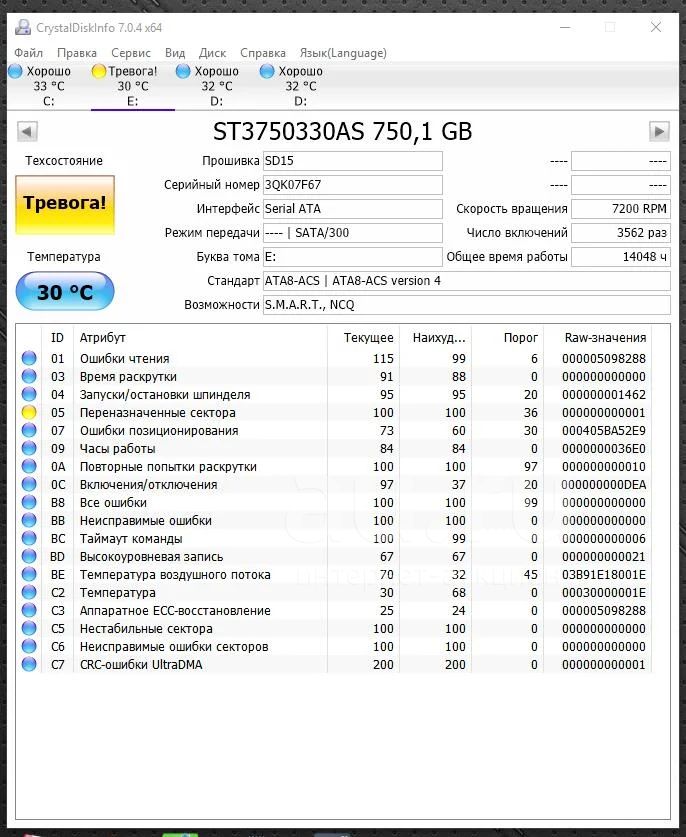Click the blue icon next to Часы работы
Viewport: 686px width, 837px height.
(29, 449)
